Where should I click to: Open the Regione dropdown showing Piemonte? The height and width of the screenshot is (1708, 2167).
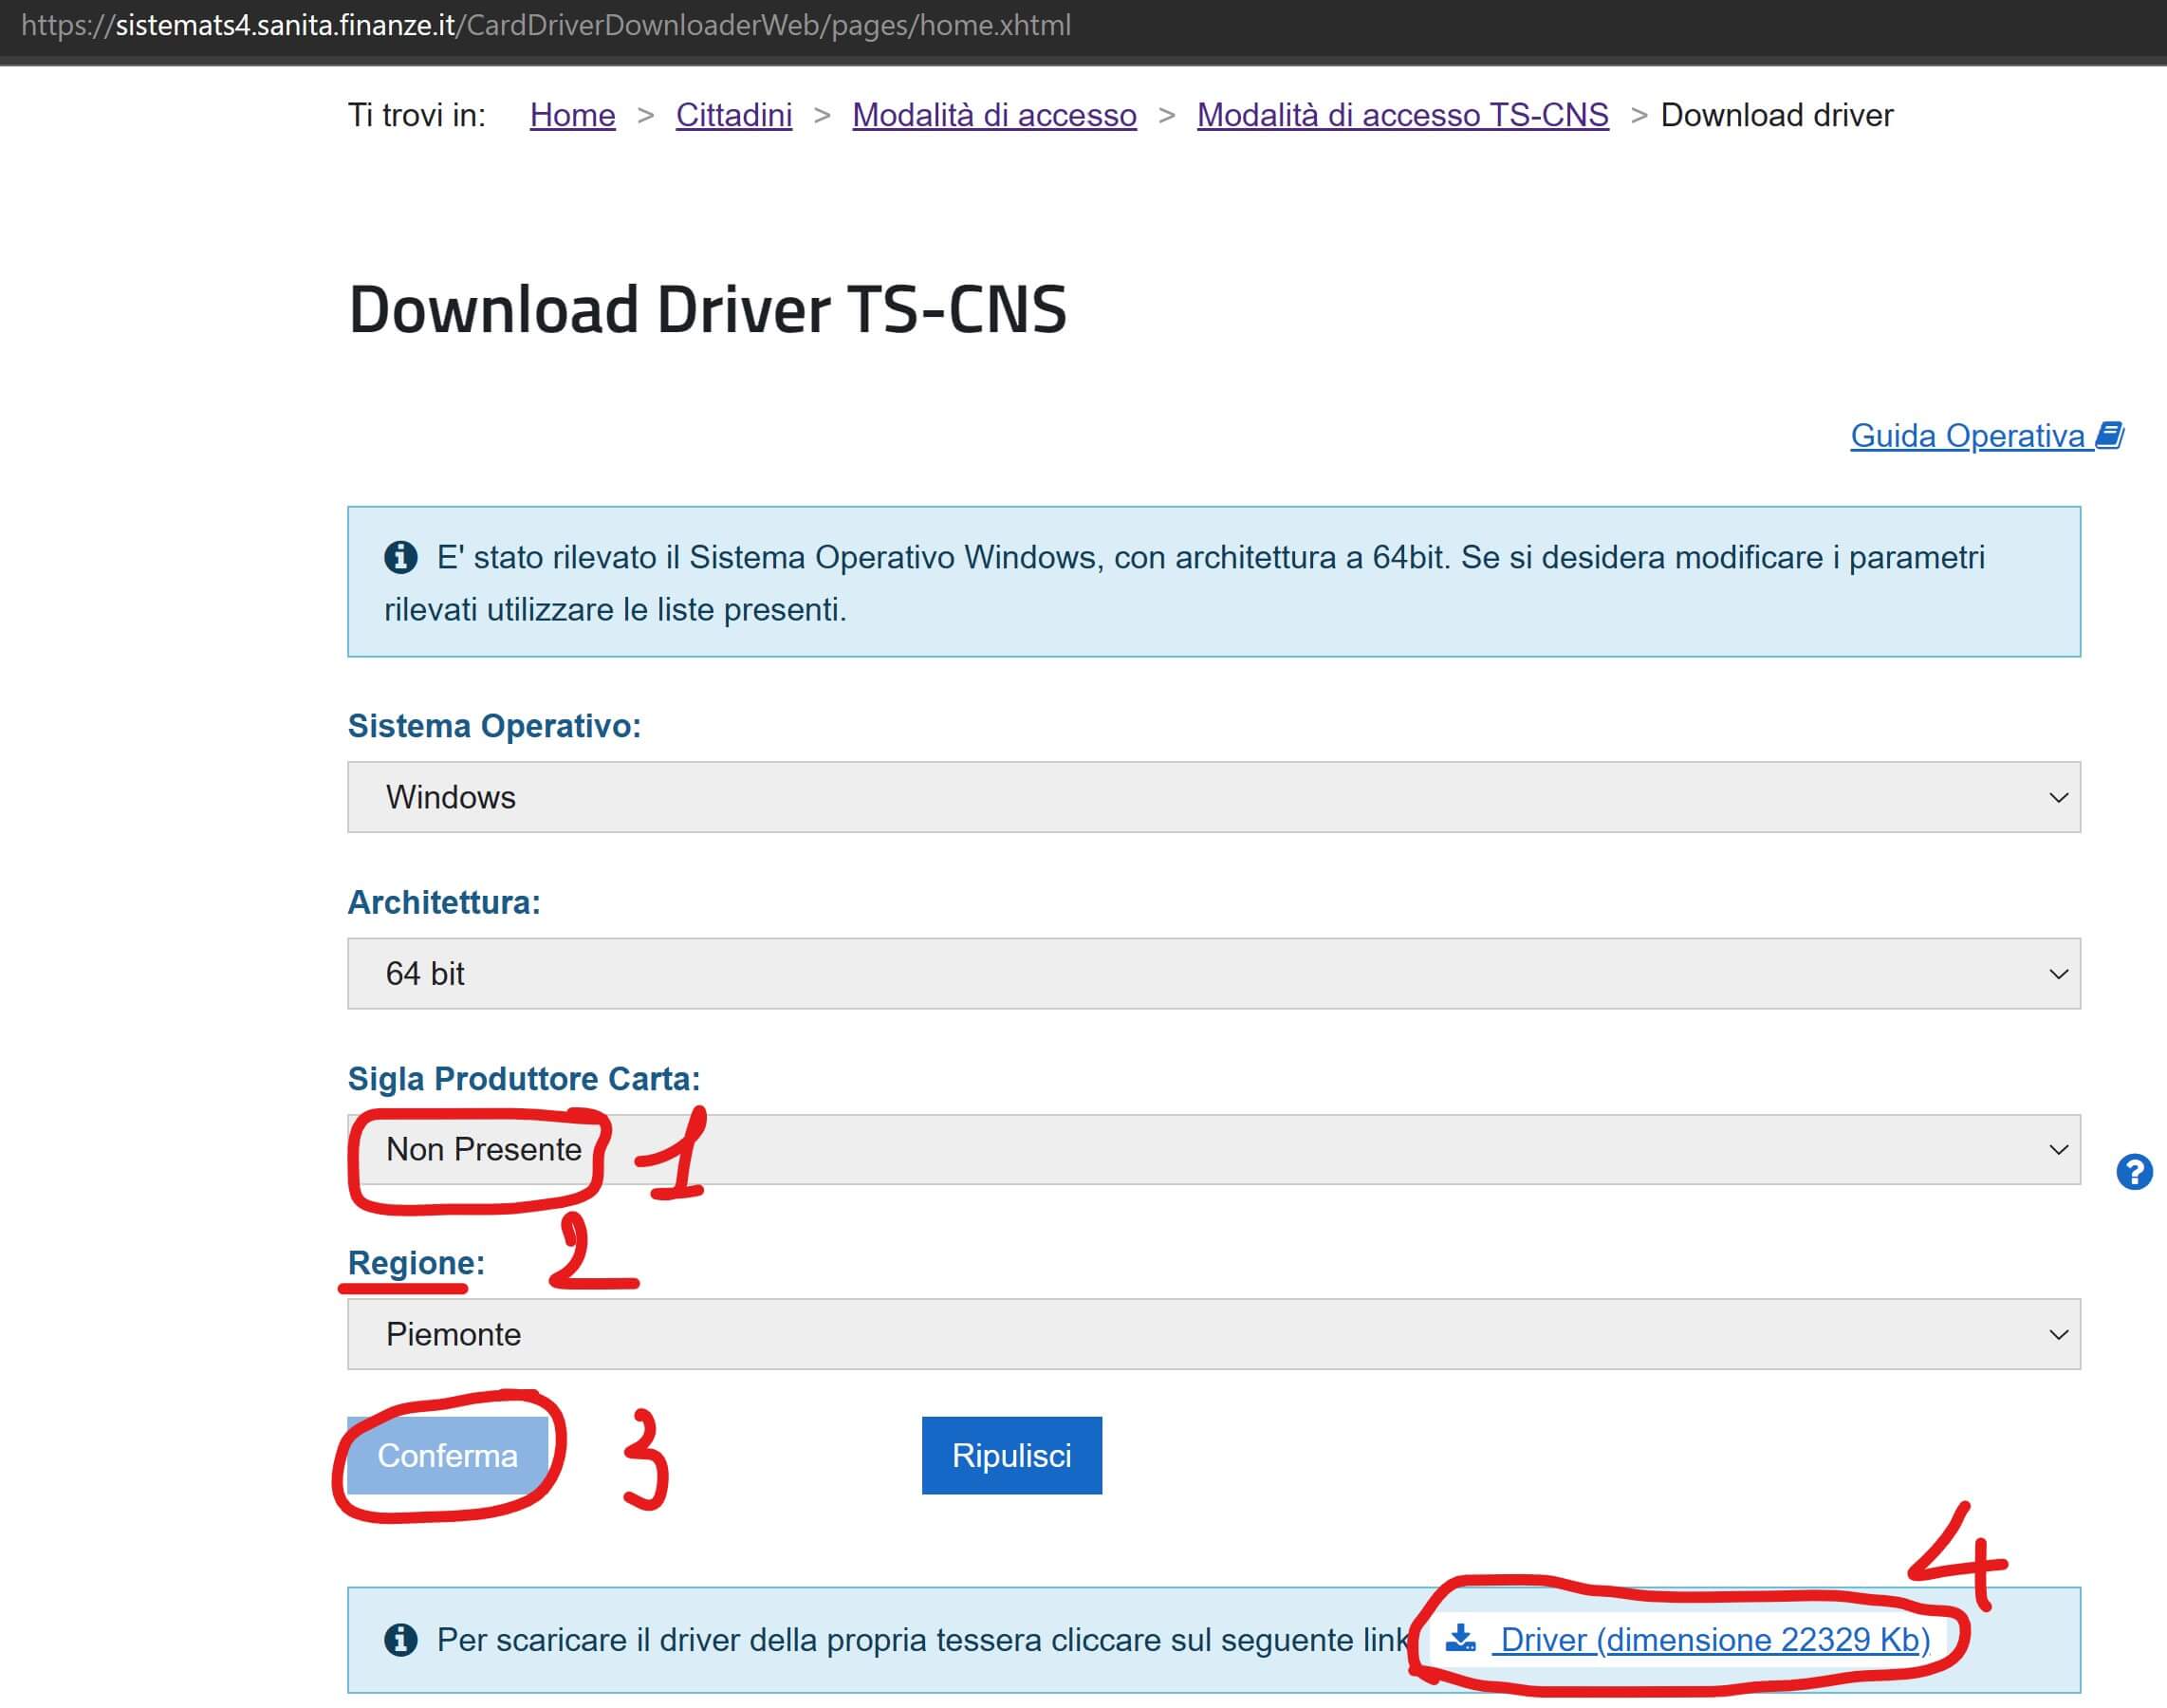[1212, 1334]
